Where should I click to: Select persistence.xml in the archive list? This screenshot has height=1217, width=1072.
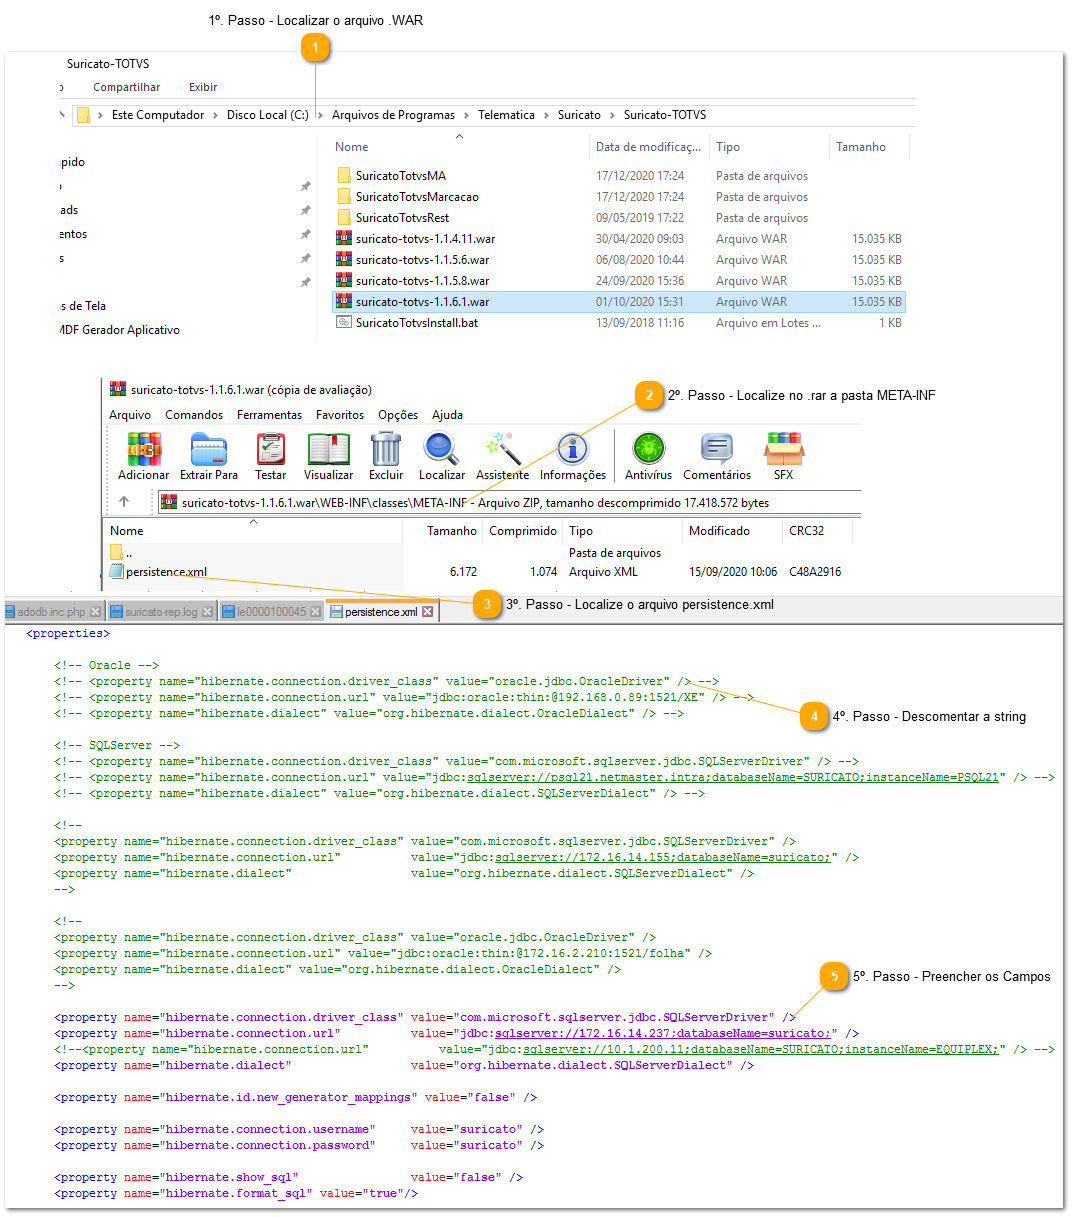click(166, 572)
